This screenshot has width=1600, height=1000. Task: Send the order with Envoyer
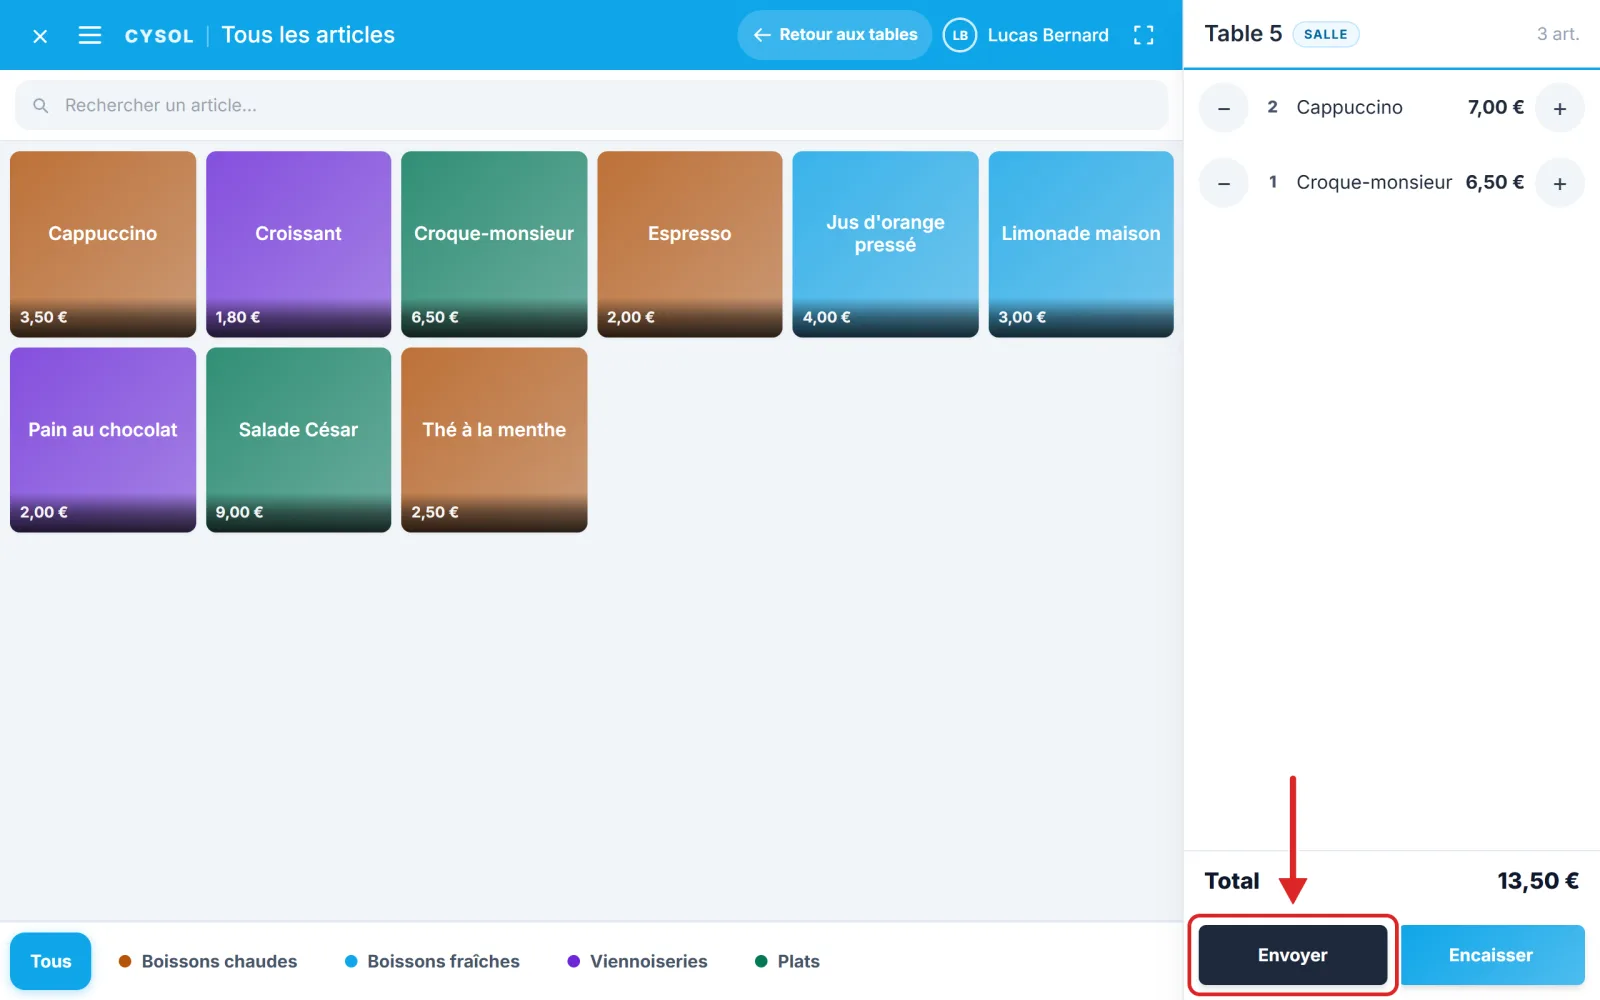1293,955
